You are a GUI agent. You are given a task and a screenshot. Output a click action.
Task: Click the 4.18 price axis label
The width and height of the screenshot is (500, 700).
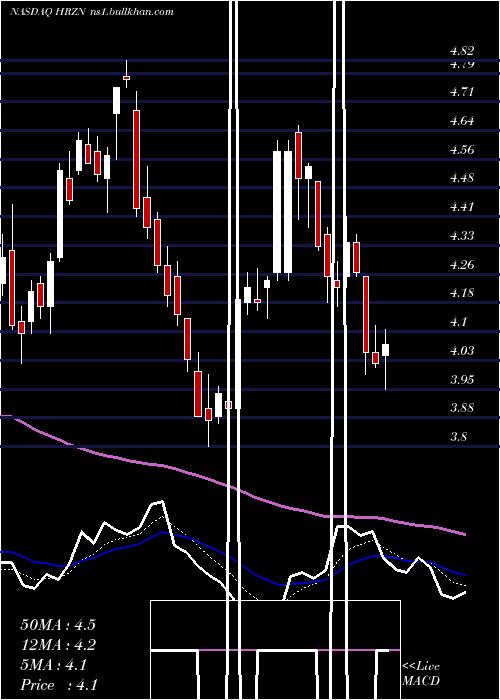click(x=462, y=293)
